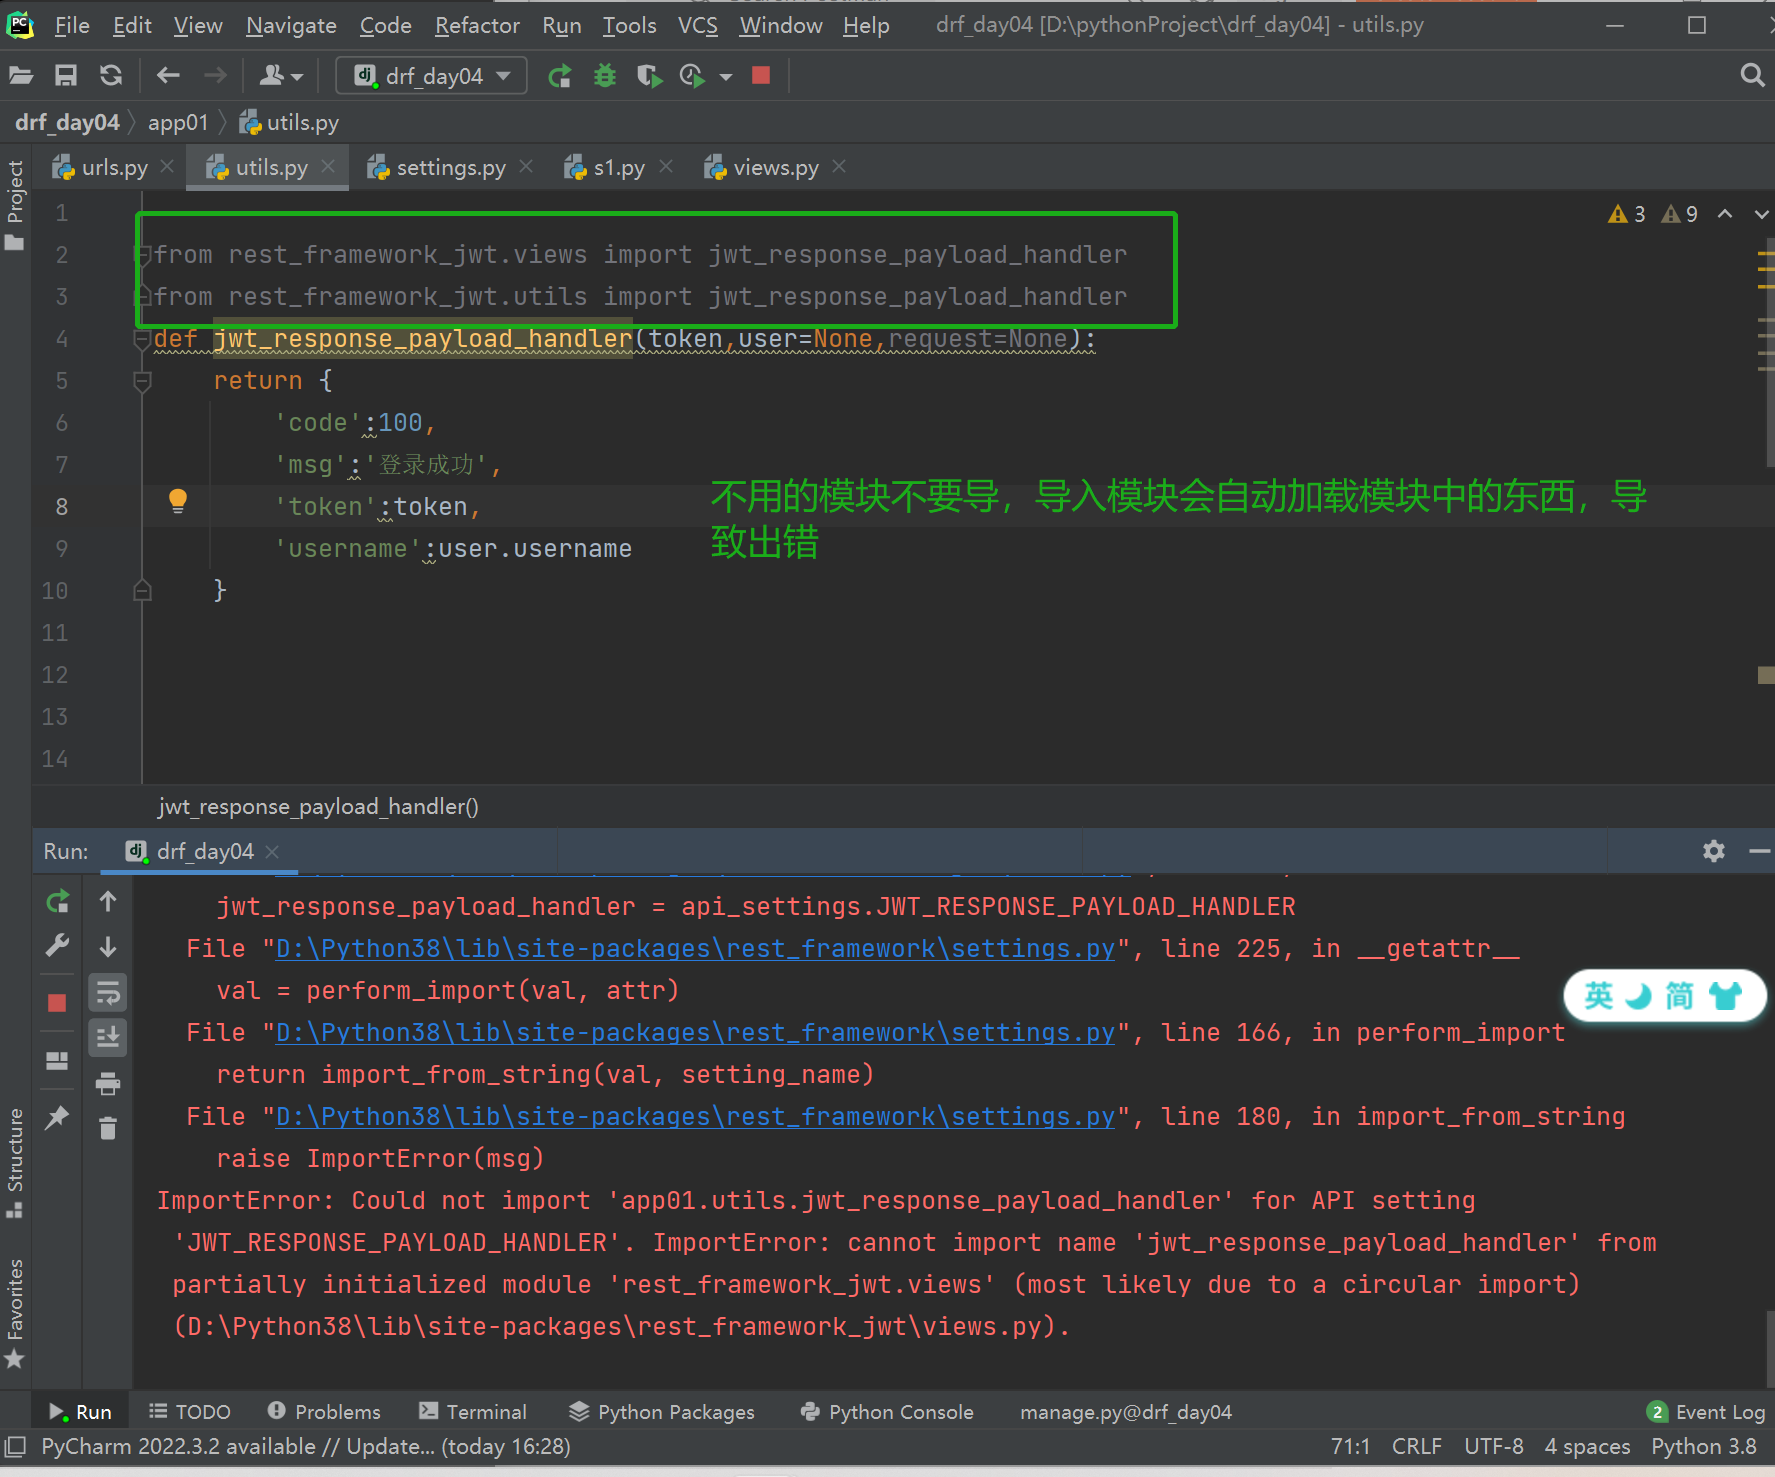
Task: Open the Terminal tool window
Action: coord(473,1411)
